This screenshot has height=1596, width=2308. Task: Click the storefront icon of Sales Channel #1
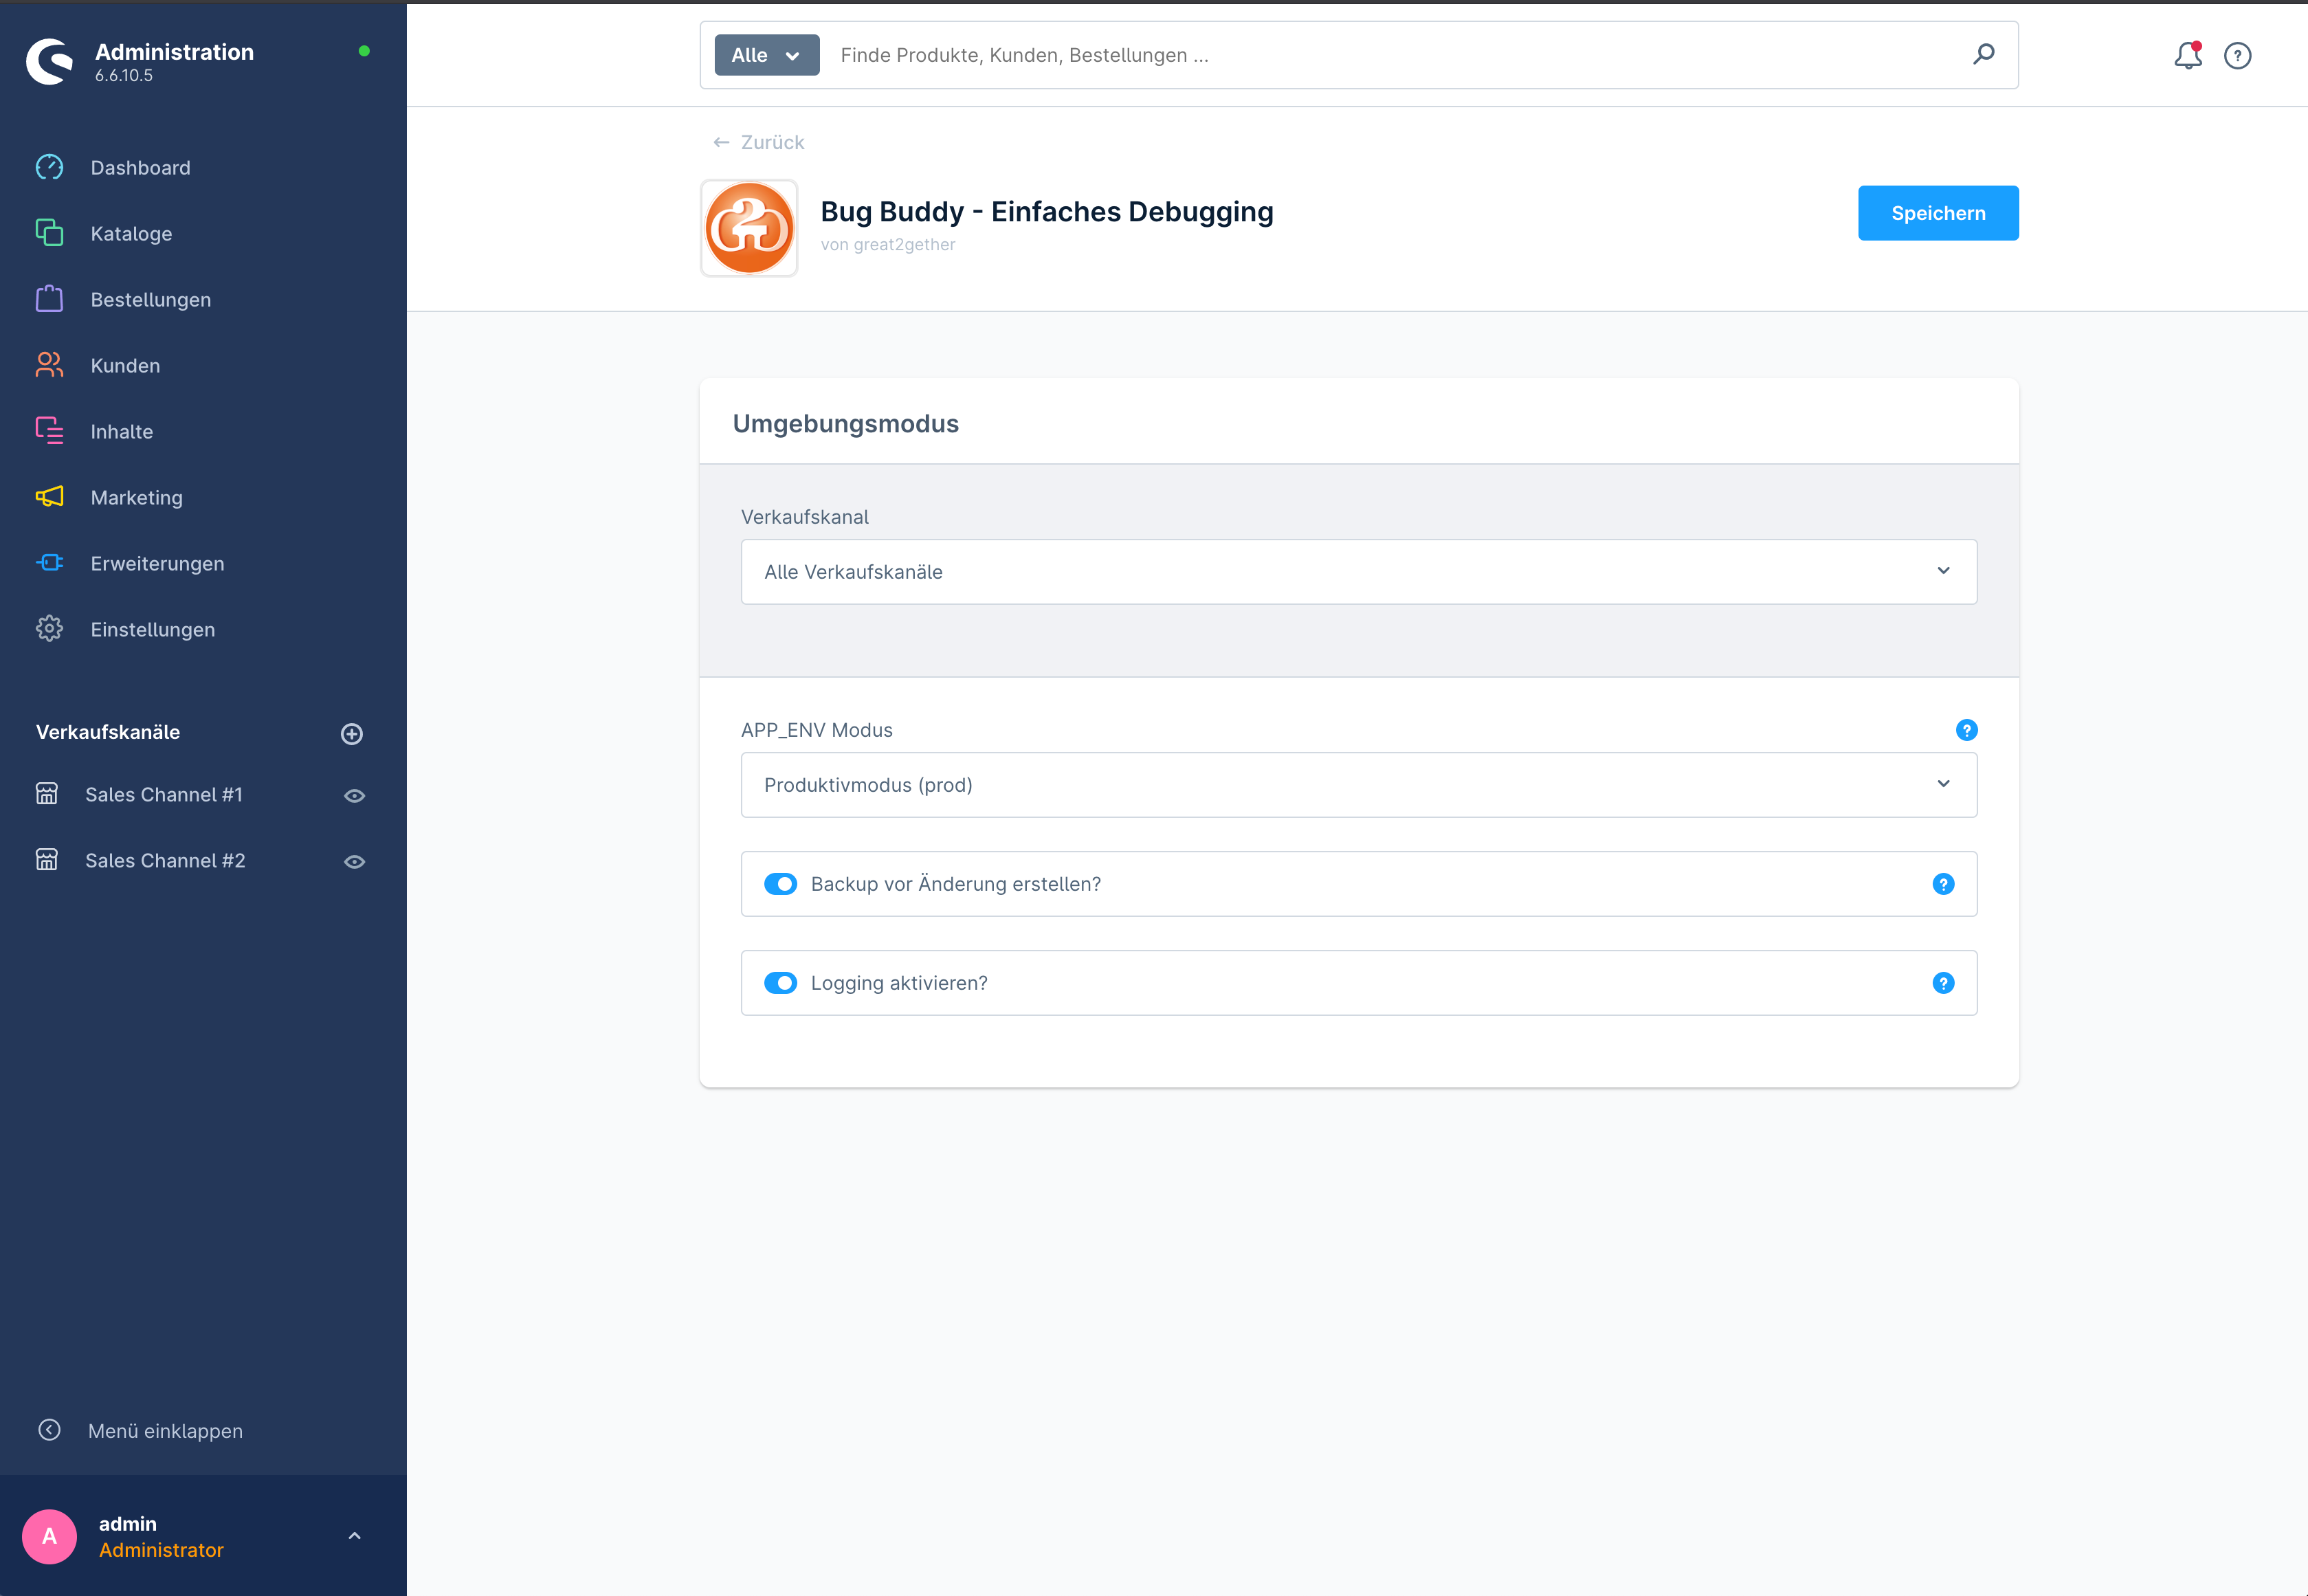tap(47, 794)
